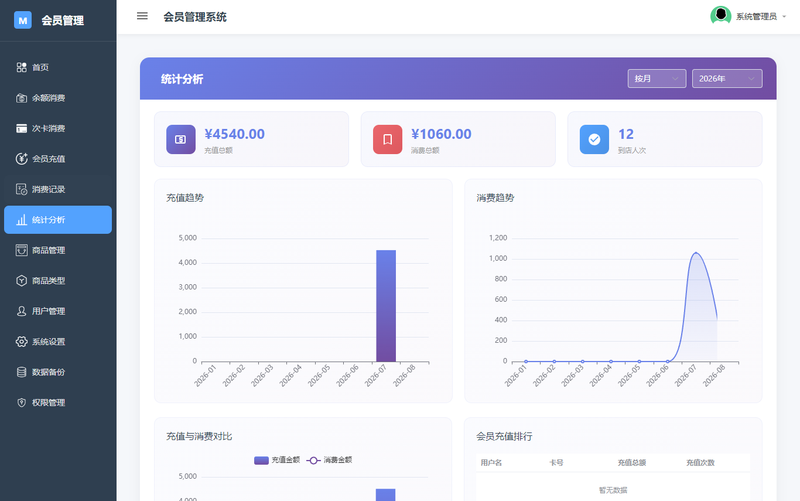Click the 用户名 column header
Viewport: 800px width, 501px height.
(491, 463)
